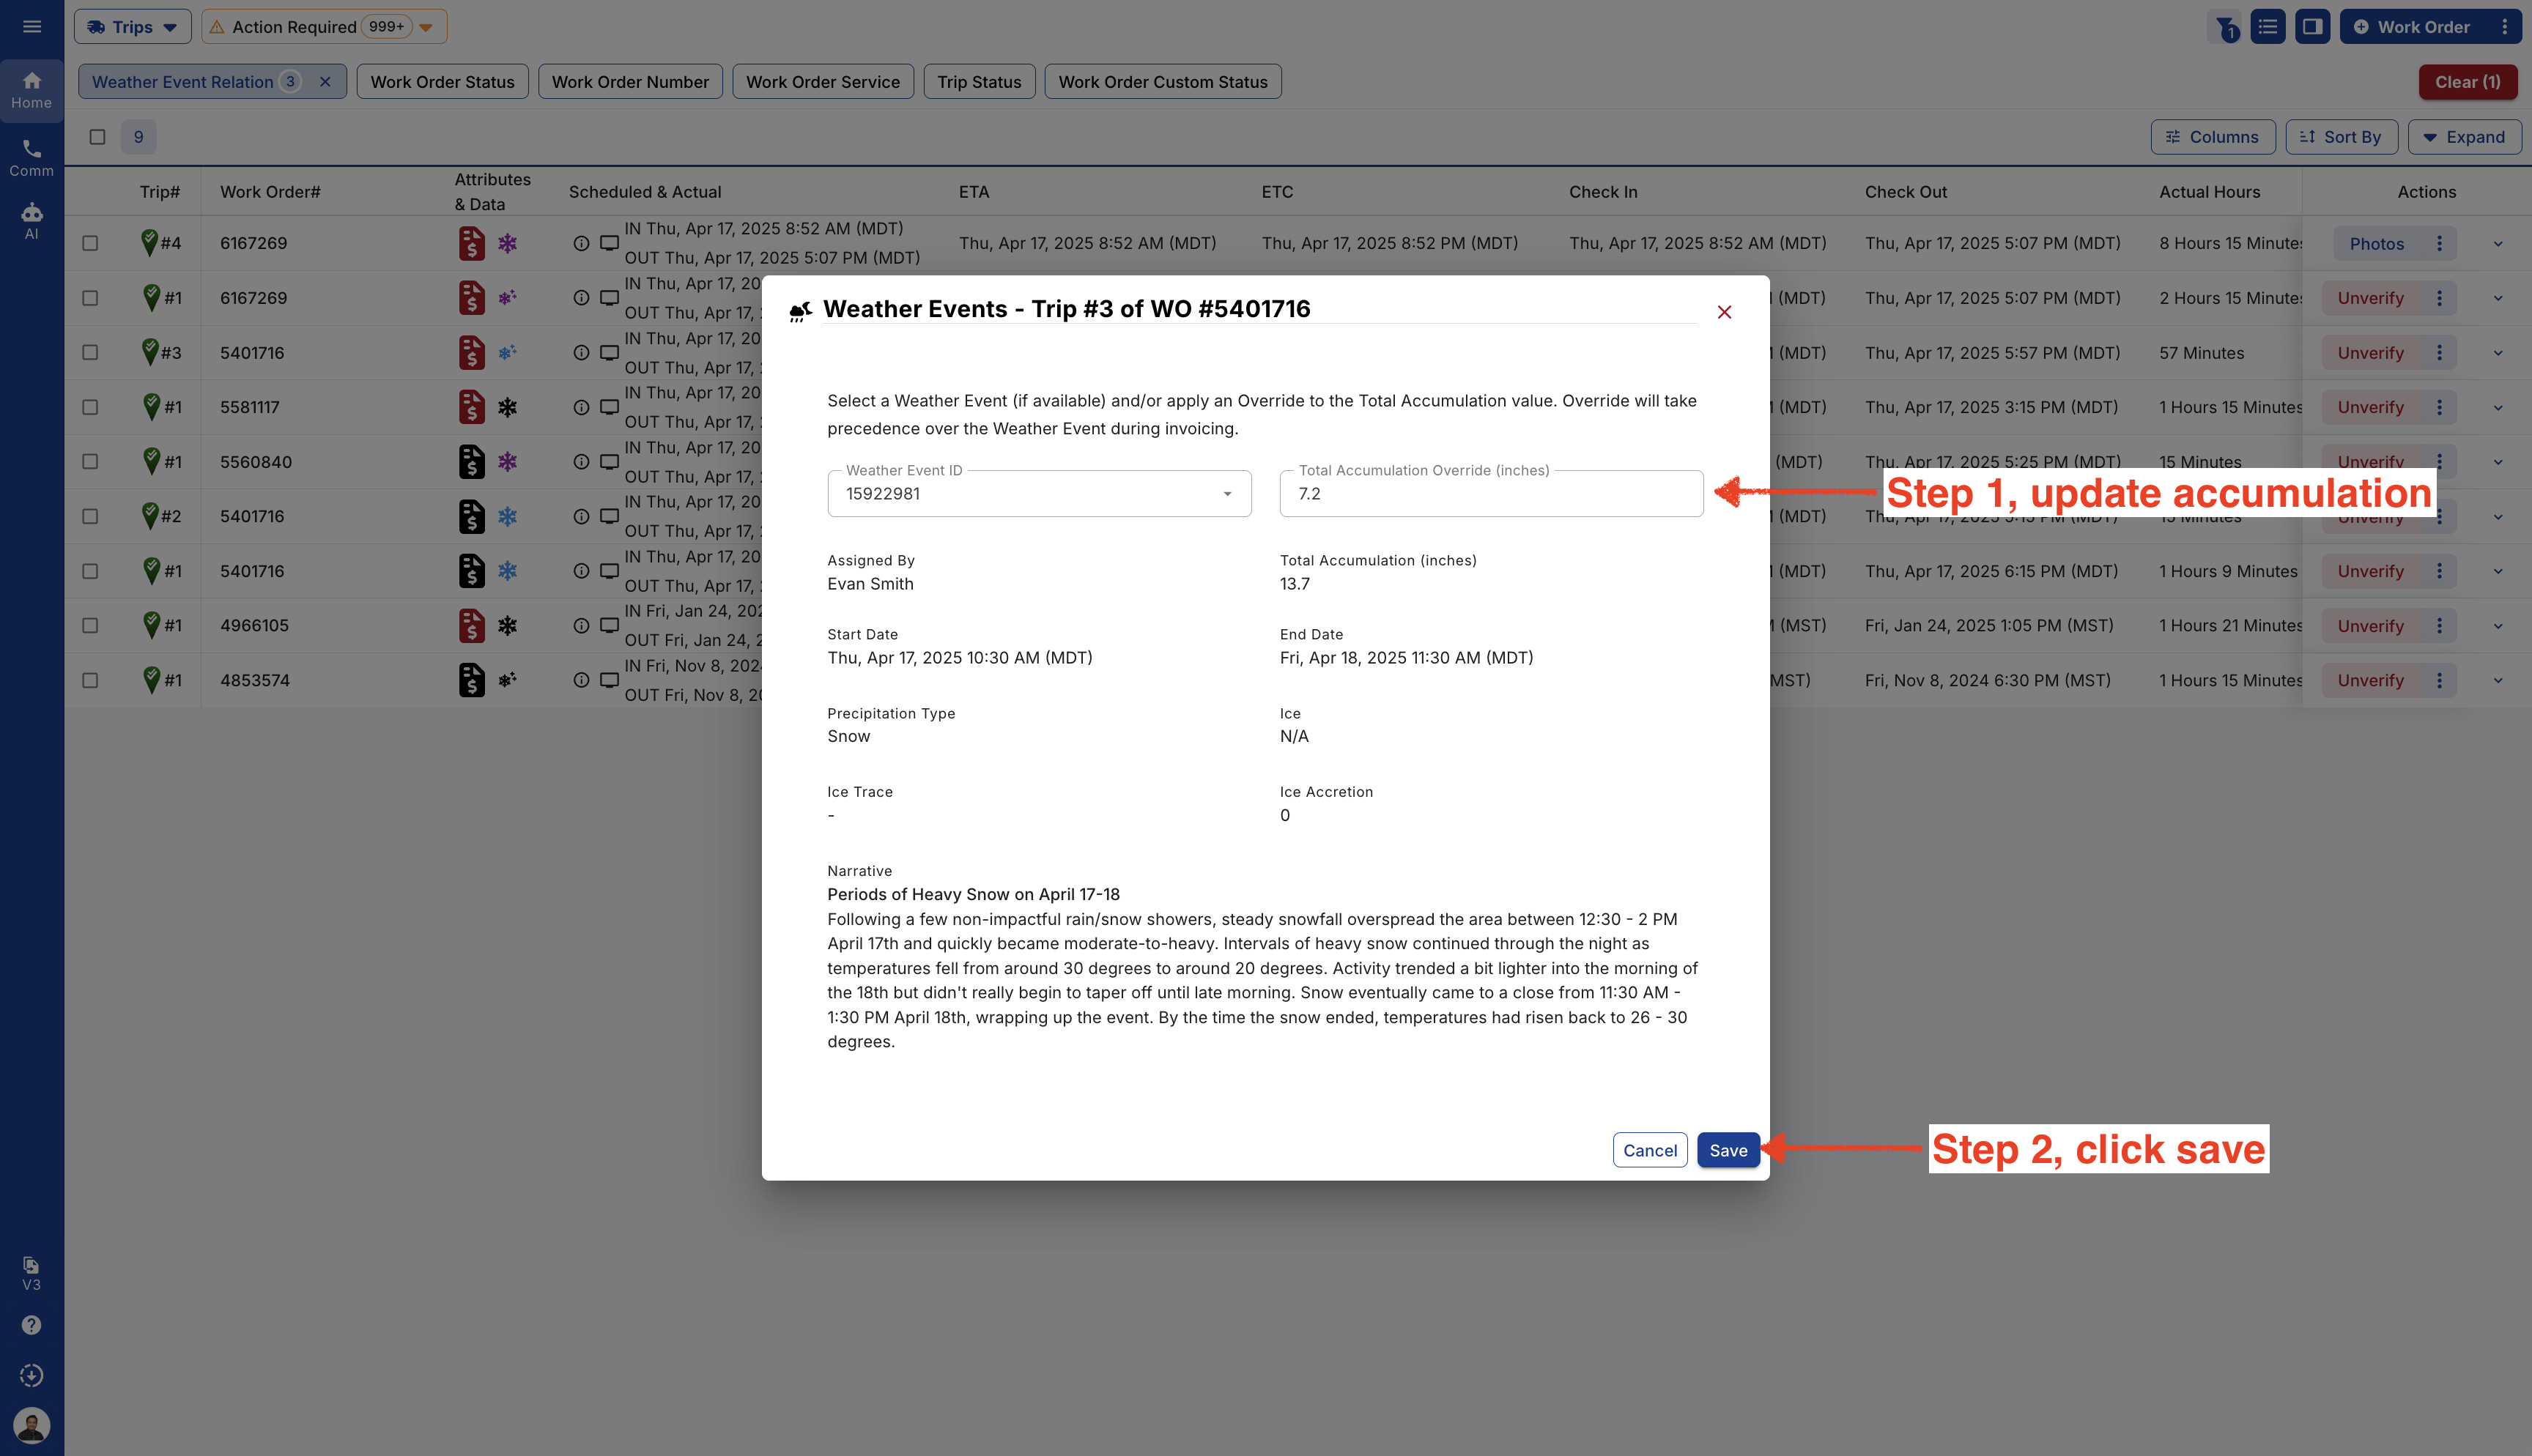Close the Weather Events dialog with red X
Viewport: 2532px width, 1456px height.
[1724, 312]
